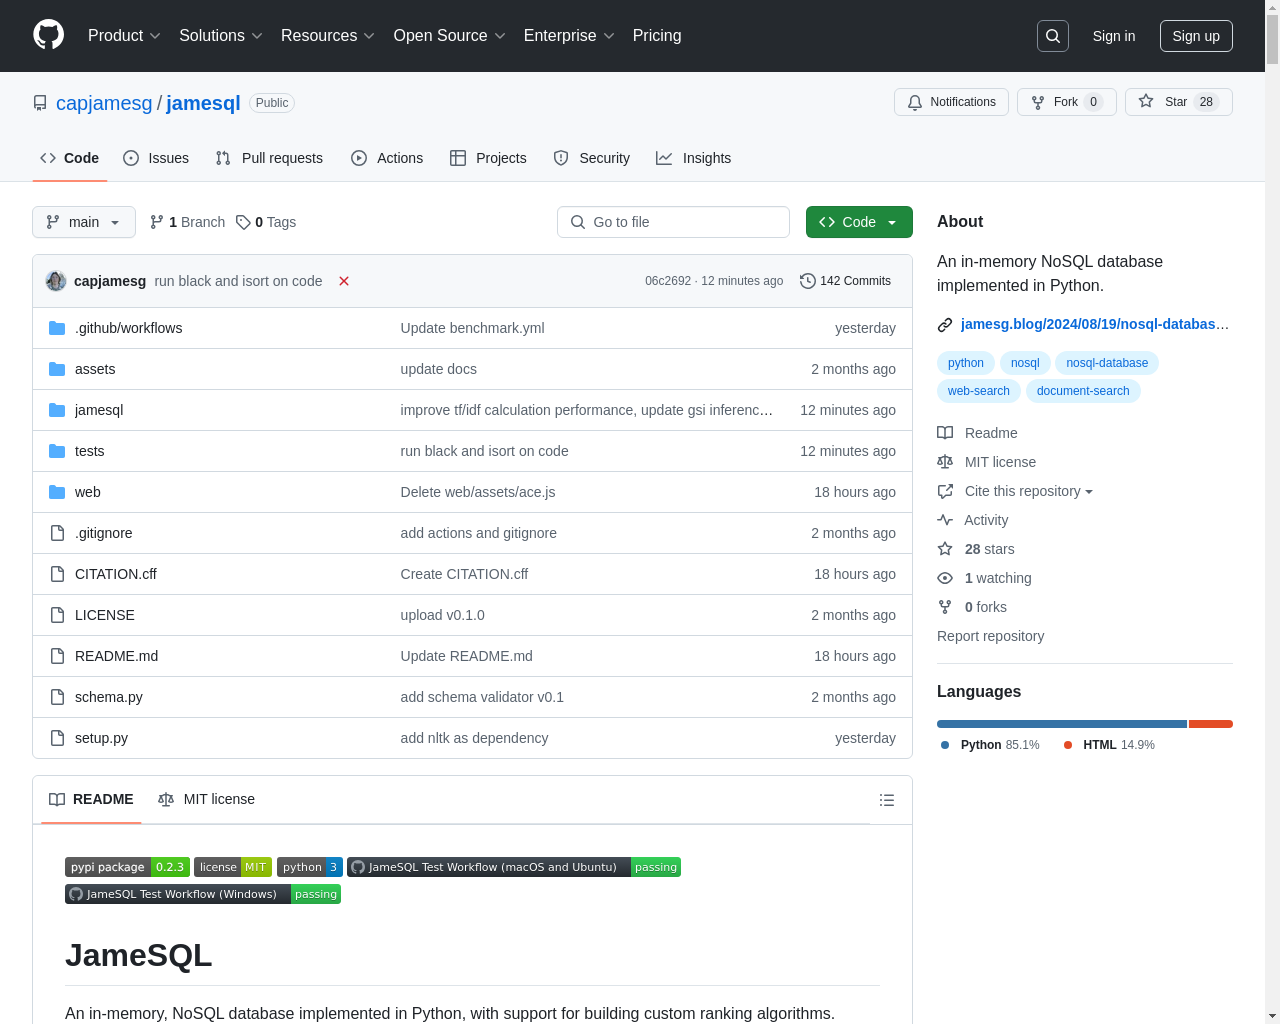Open MIT license in About sidebar
Image resolution: width=1280 pixels, height=1024 pixels.
(x=987, y=462)
